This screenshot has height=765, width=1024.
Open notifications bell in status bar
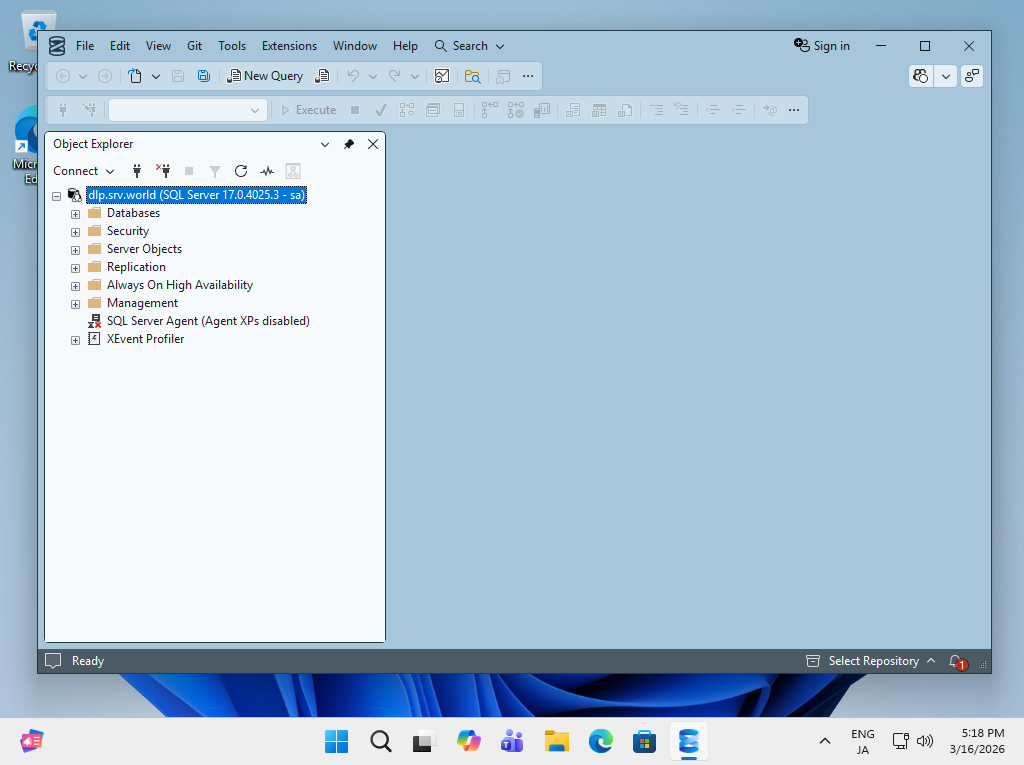click(x=957, y=661)
